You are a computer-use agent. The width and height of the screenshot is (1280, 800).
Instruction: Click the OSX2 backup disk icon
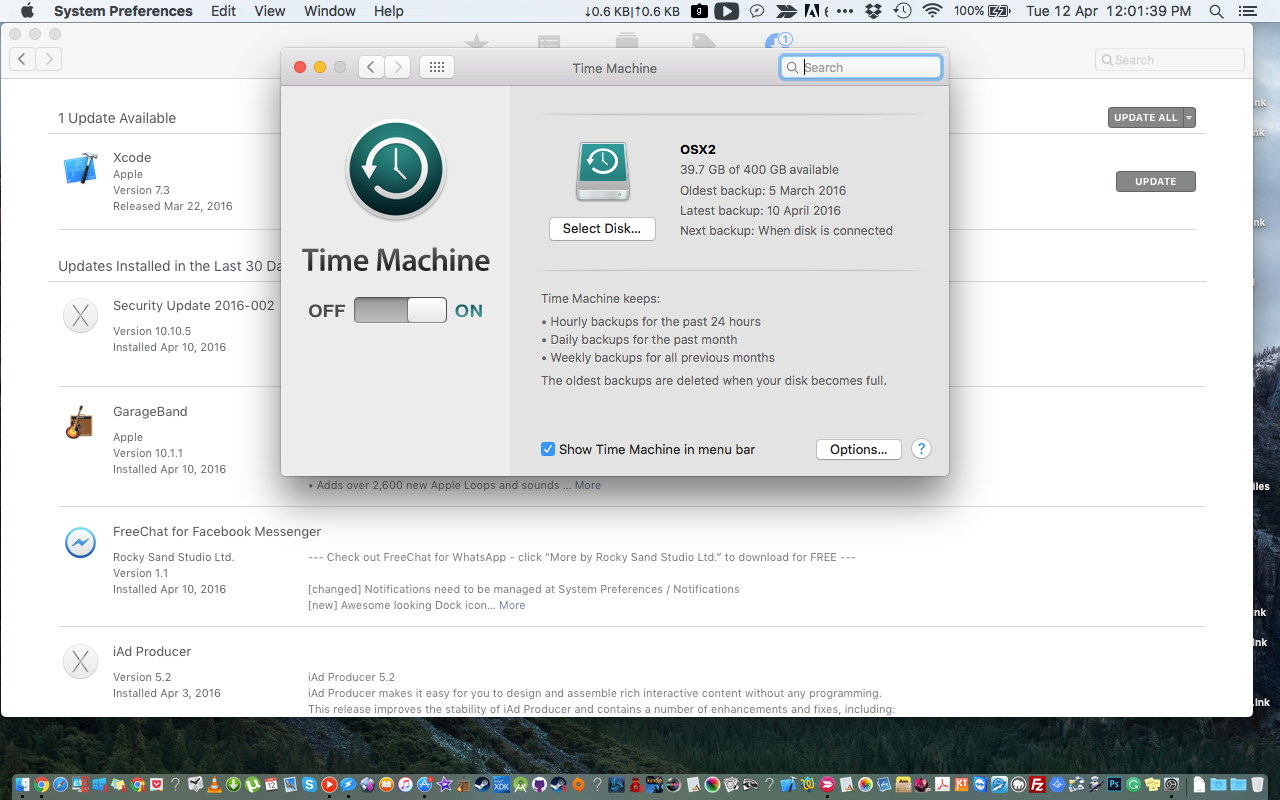tap(602, 172)
